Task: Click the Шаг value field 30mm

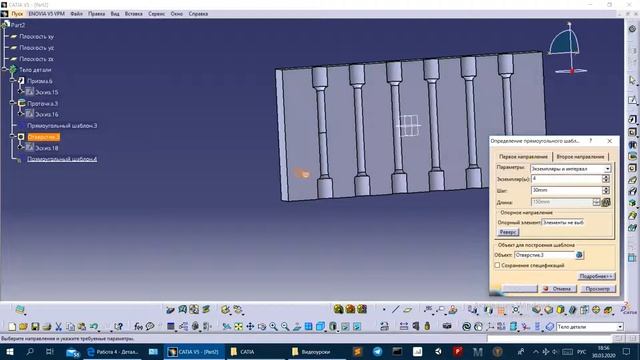Action: pyautogui.click(x=567, y=191)
